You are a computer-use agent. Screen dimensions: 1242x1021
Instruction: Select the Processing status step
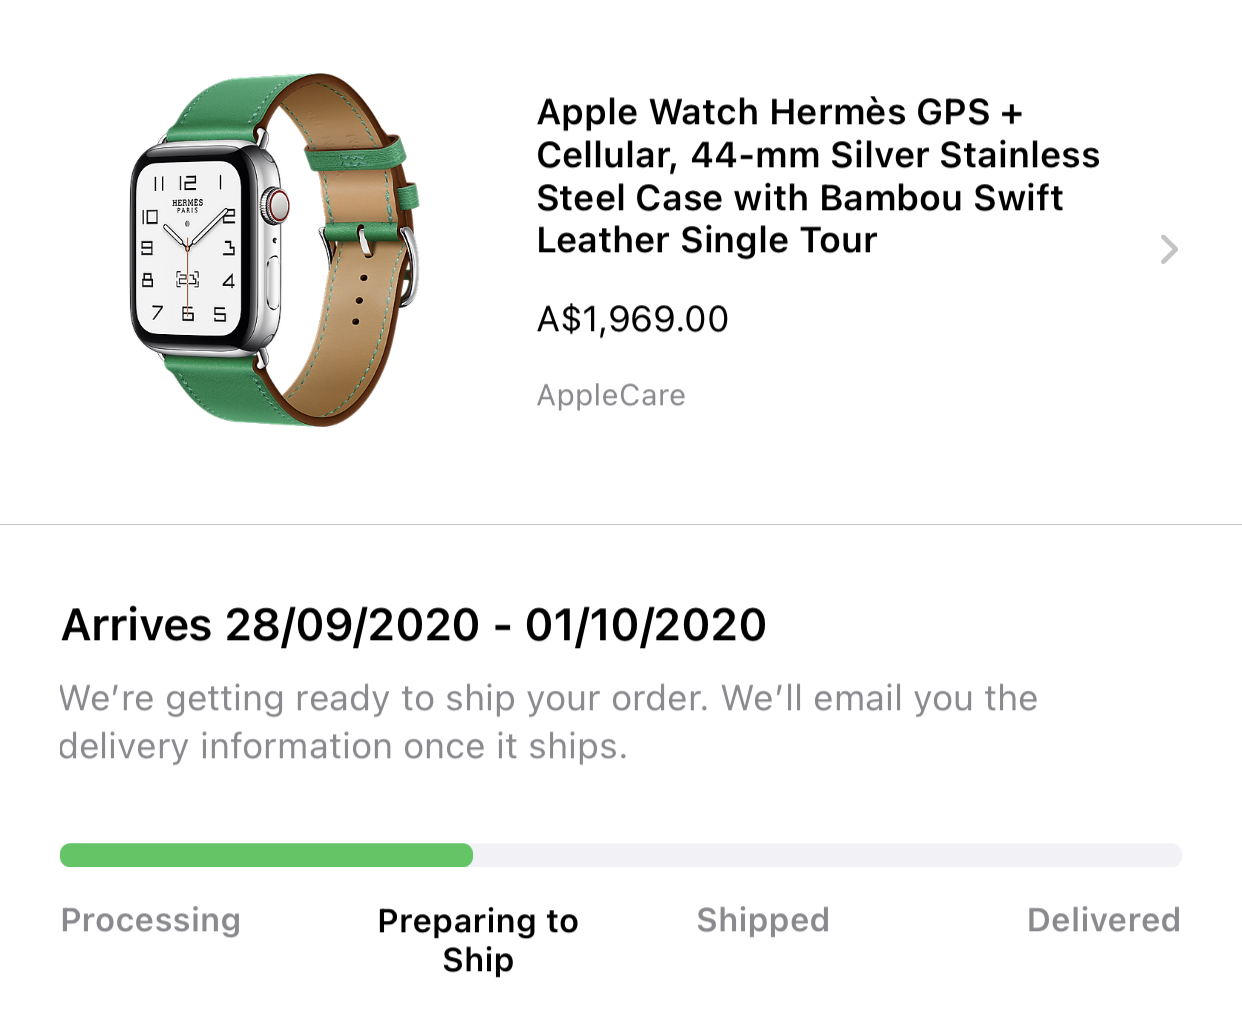coord(151,920)
